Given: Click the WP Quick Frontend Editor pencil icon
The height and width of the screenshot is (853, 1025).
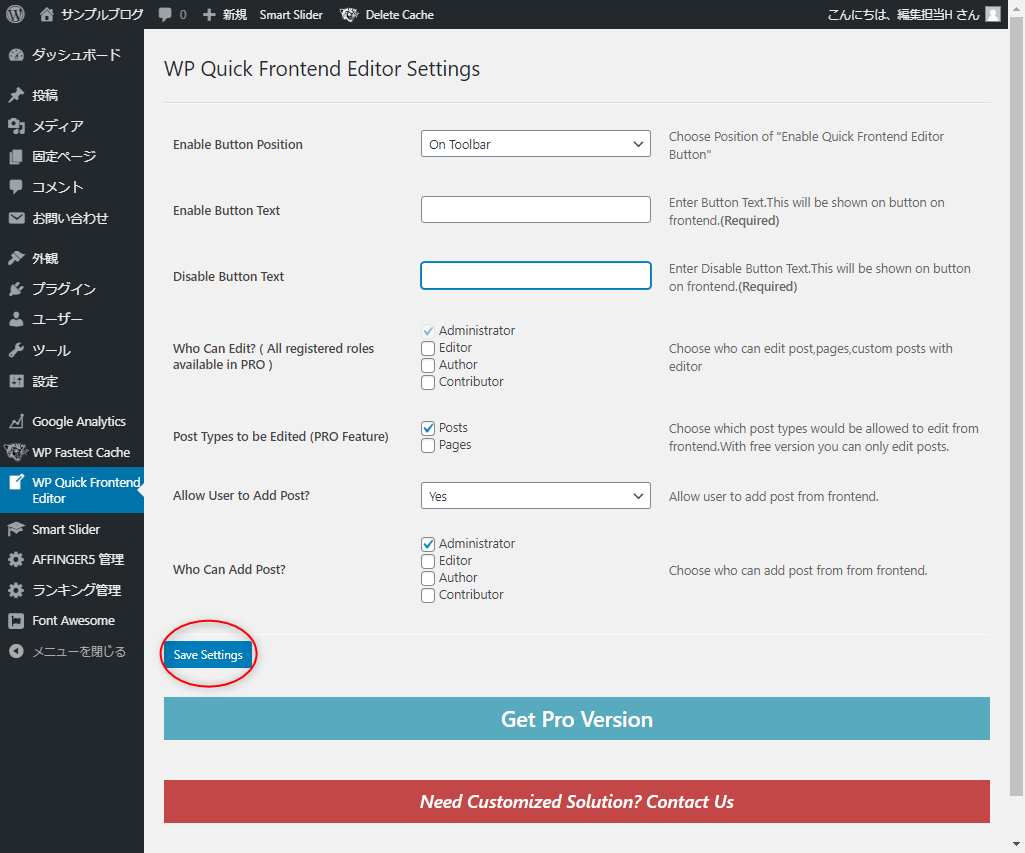Looking at the screenshot, I should coord(16,482).
